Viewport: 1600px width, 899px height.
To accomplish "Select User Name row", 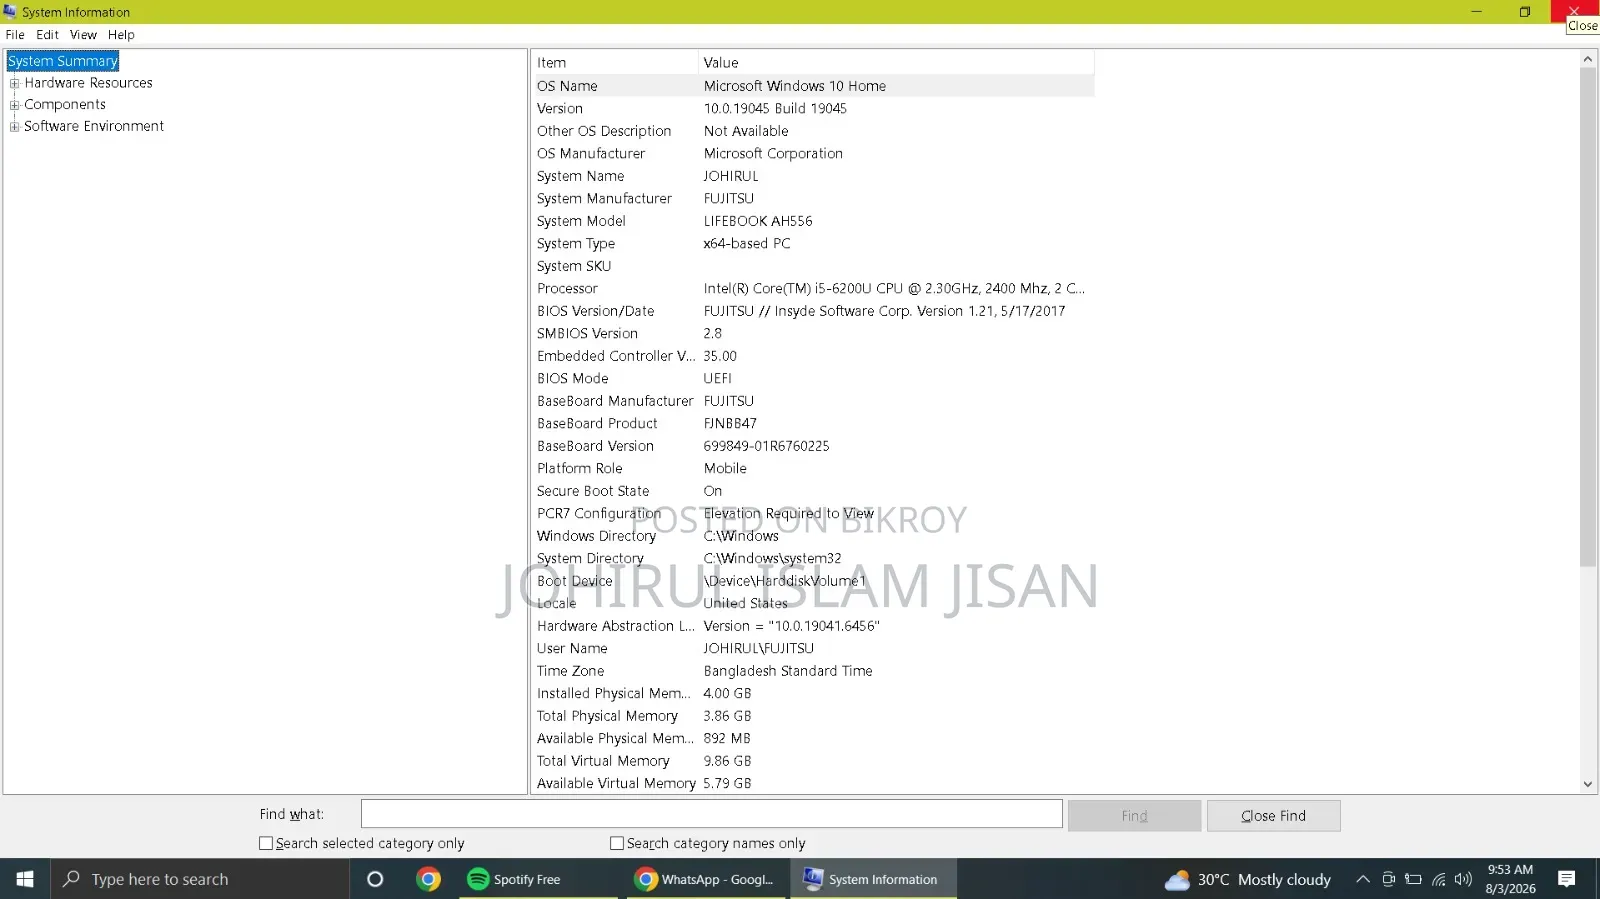I will pos(813,648).
